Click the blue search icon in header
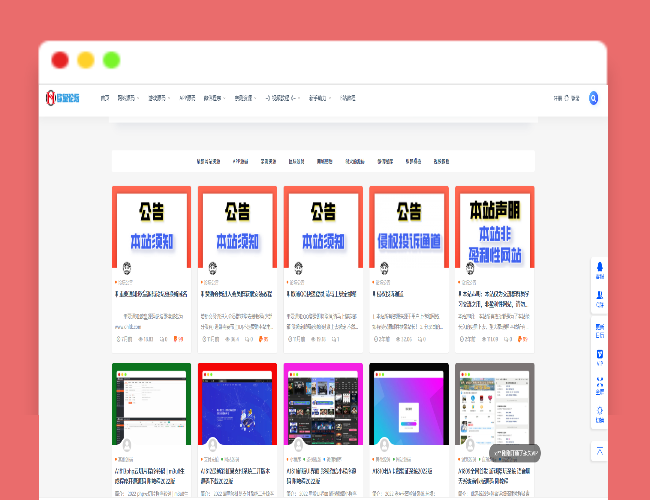Viewport: 650px width, 500px height. click(593, 98)
